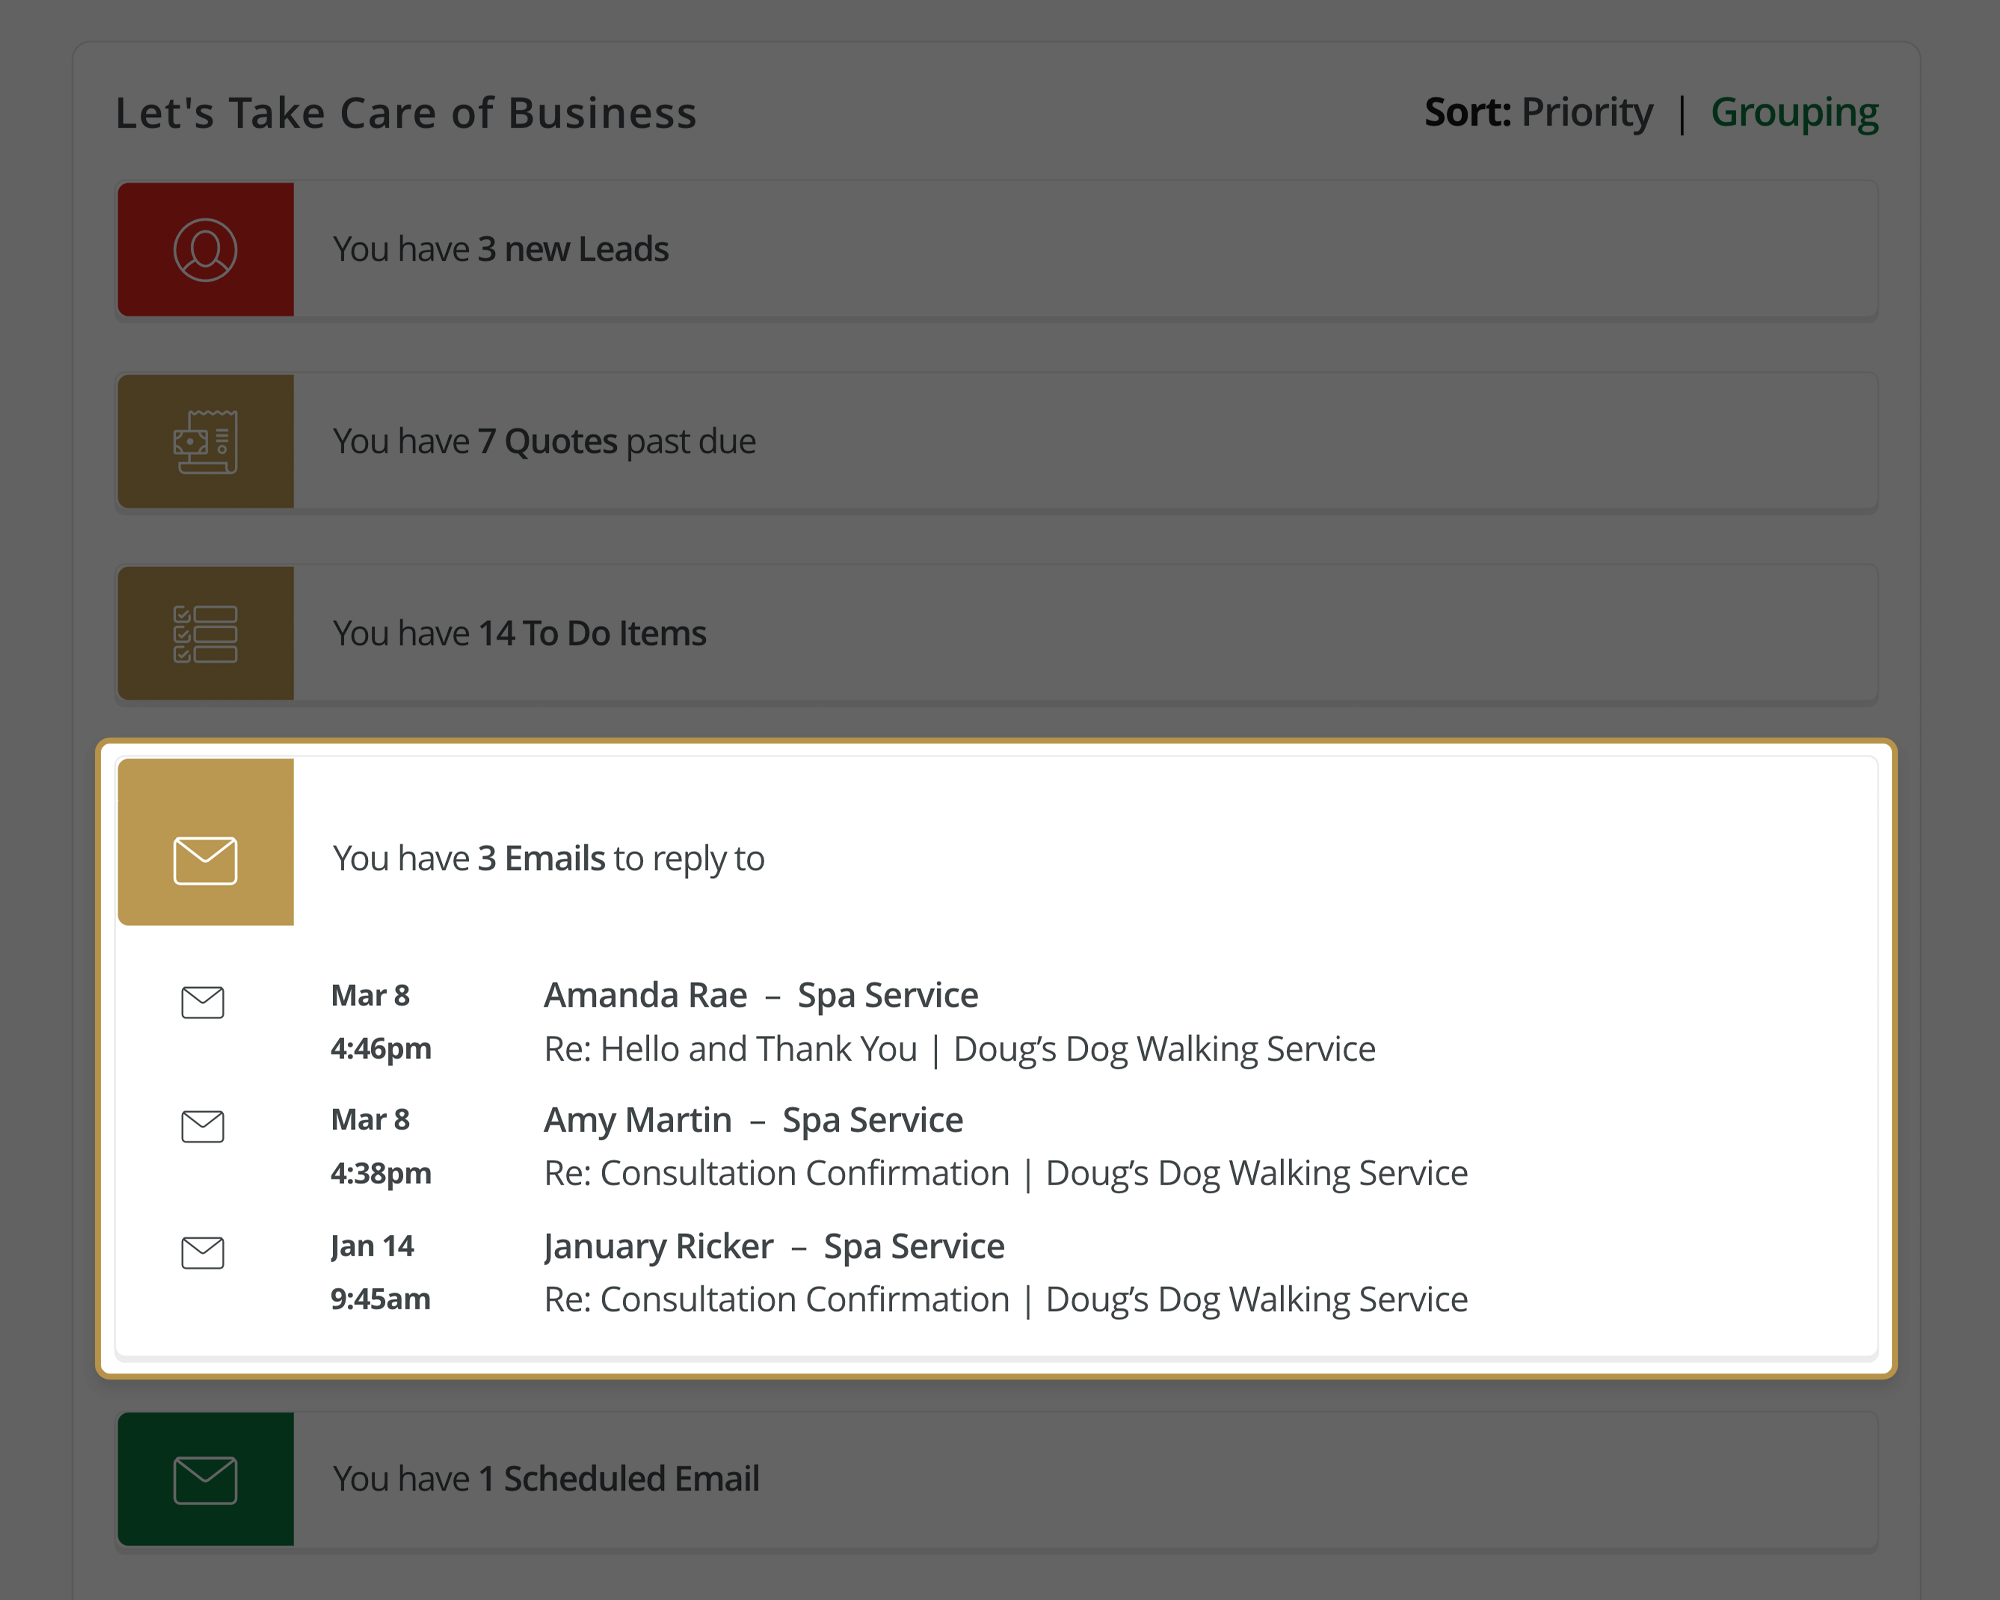This screenshot has height=1600, width=2000.
Task: Click the envelope icon beside January Ricker's email
Action: (203, 1253)
